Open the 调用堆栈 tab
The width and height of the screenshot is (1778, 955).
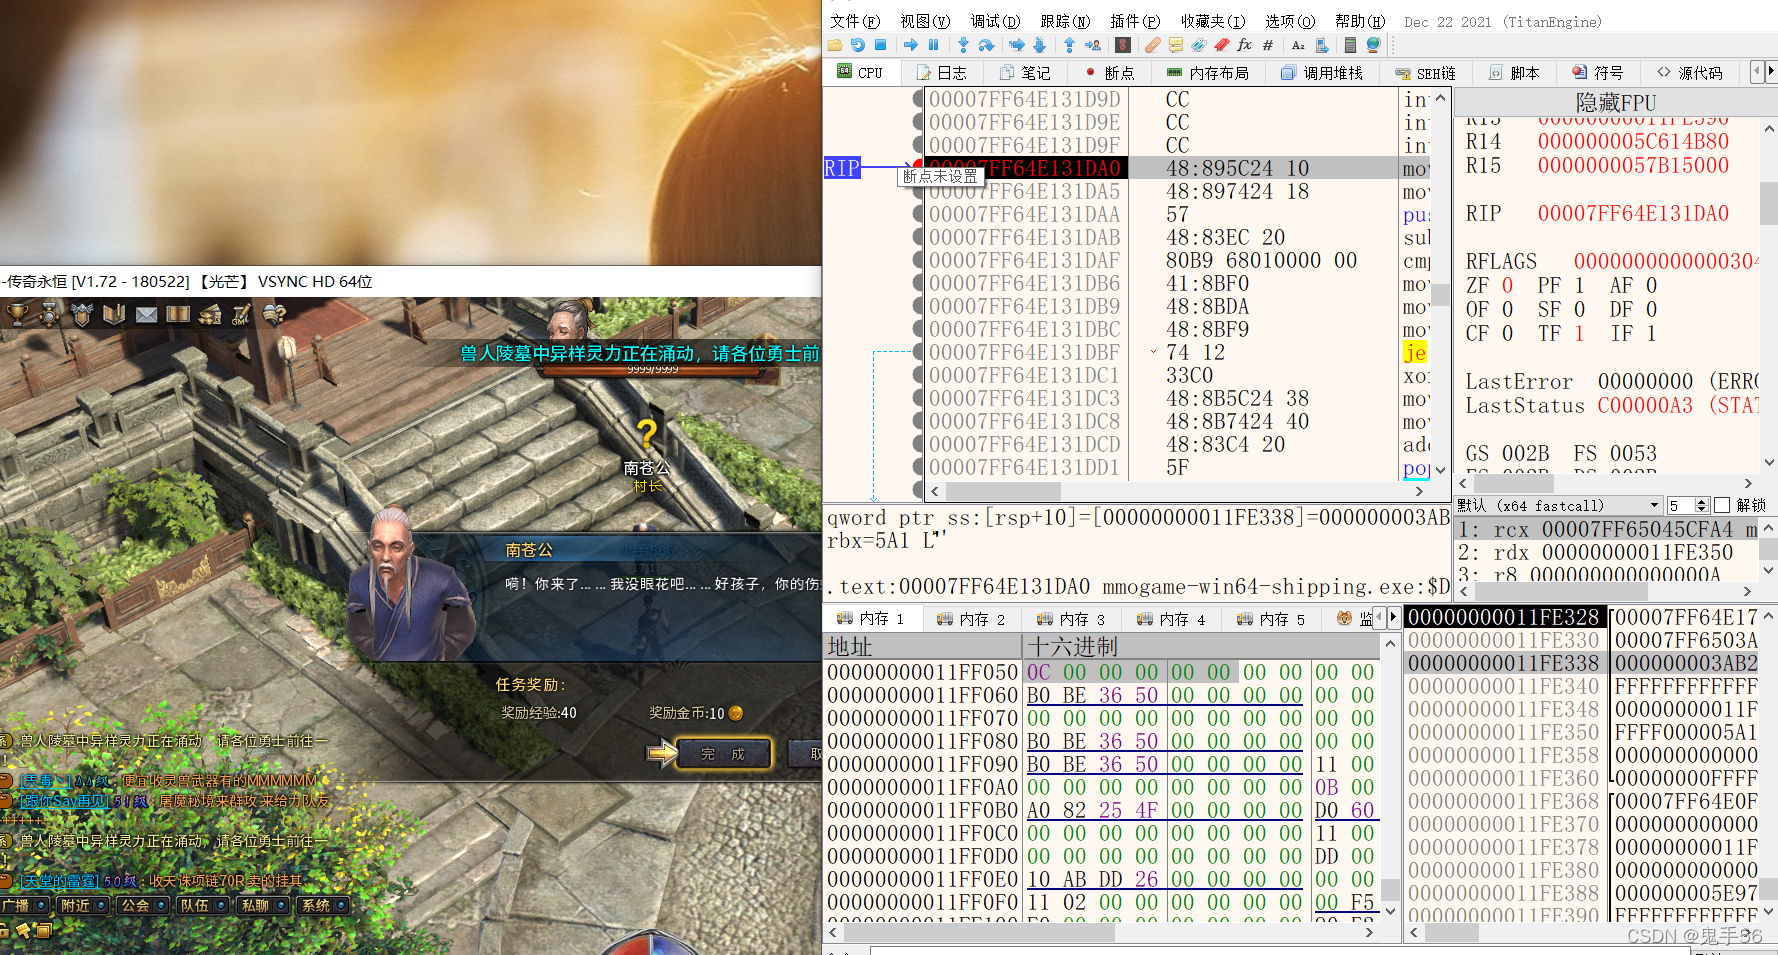coord(1321,73)
